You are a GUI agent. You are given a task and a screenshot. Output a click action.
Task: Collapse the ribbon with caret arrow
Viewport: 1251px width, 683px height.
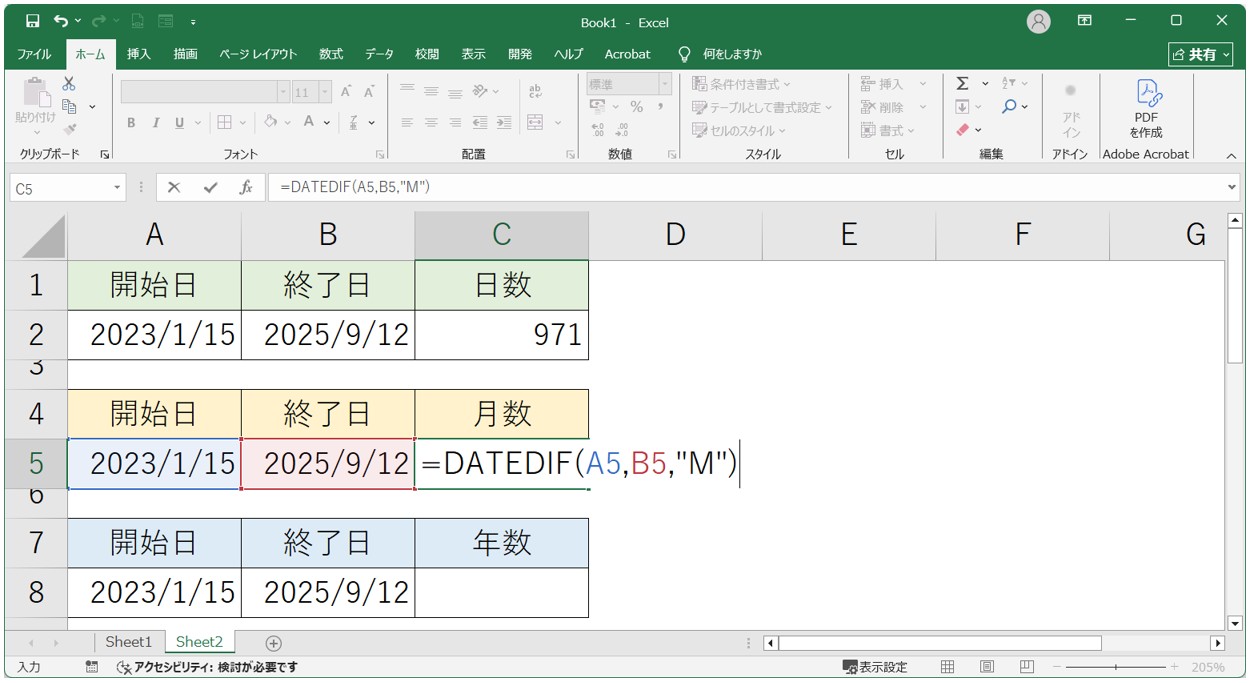tap(1231, 156)
